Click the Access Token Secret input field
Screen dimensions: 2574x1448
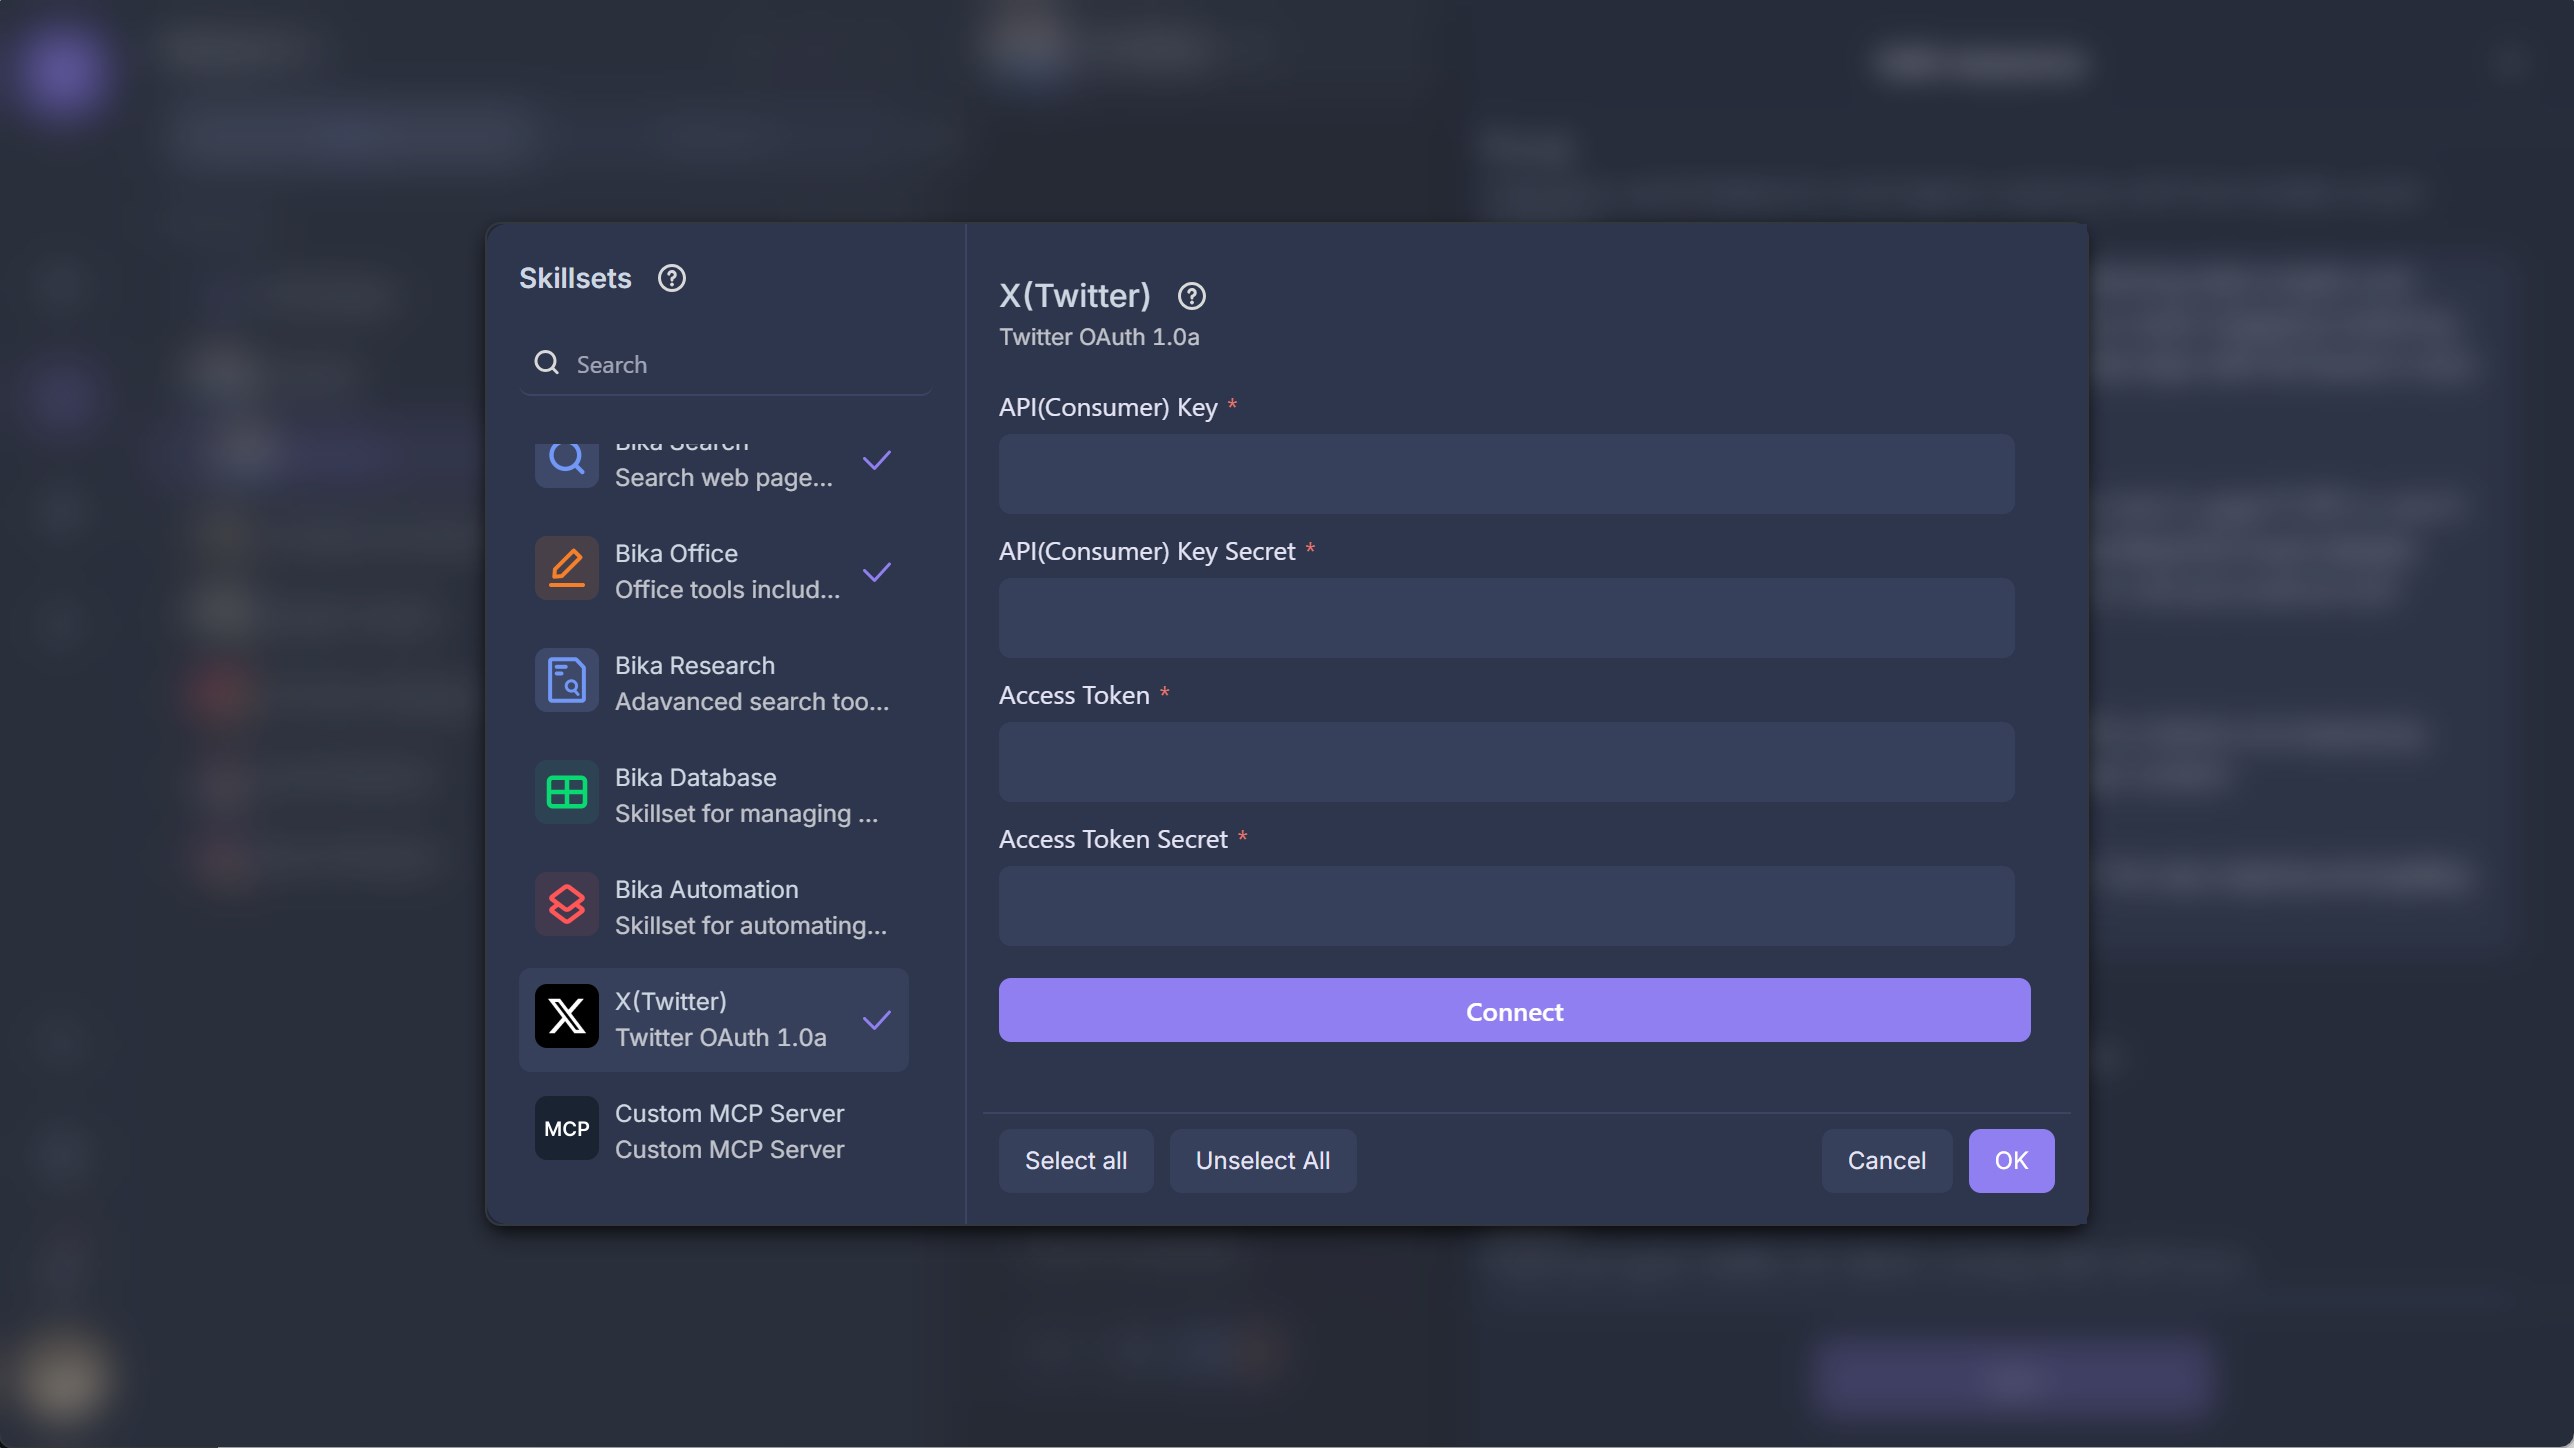(1506, 906)
